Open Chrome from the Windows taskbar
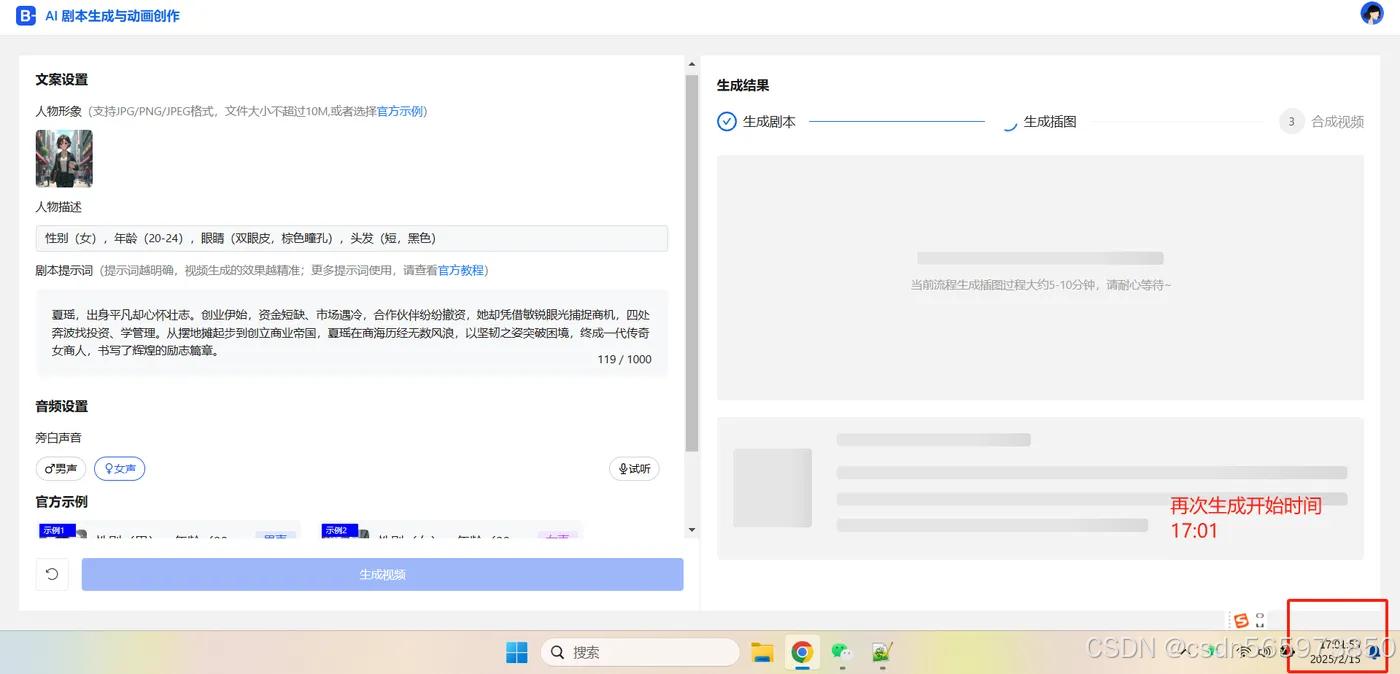Image resolution: width=1400 pixels, height=674 pixels. tap(802, 652)
